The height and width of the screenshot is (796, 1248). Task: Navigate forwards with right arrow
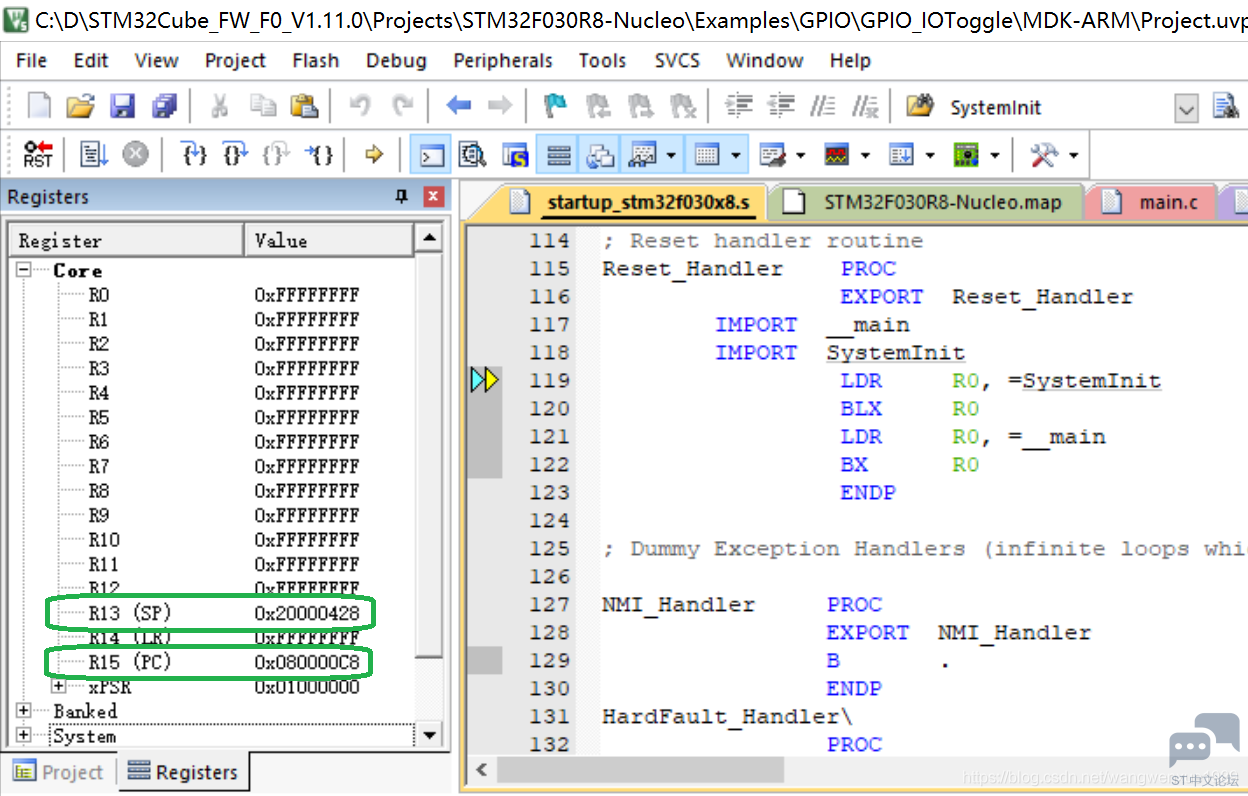(x=499, y=105)
